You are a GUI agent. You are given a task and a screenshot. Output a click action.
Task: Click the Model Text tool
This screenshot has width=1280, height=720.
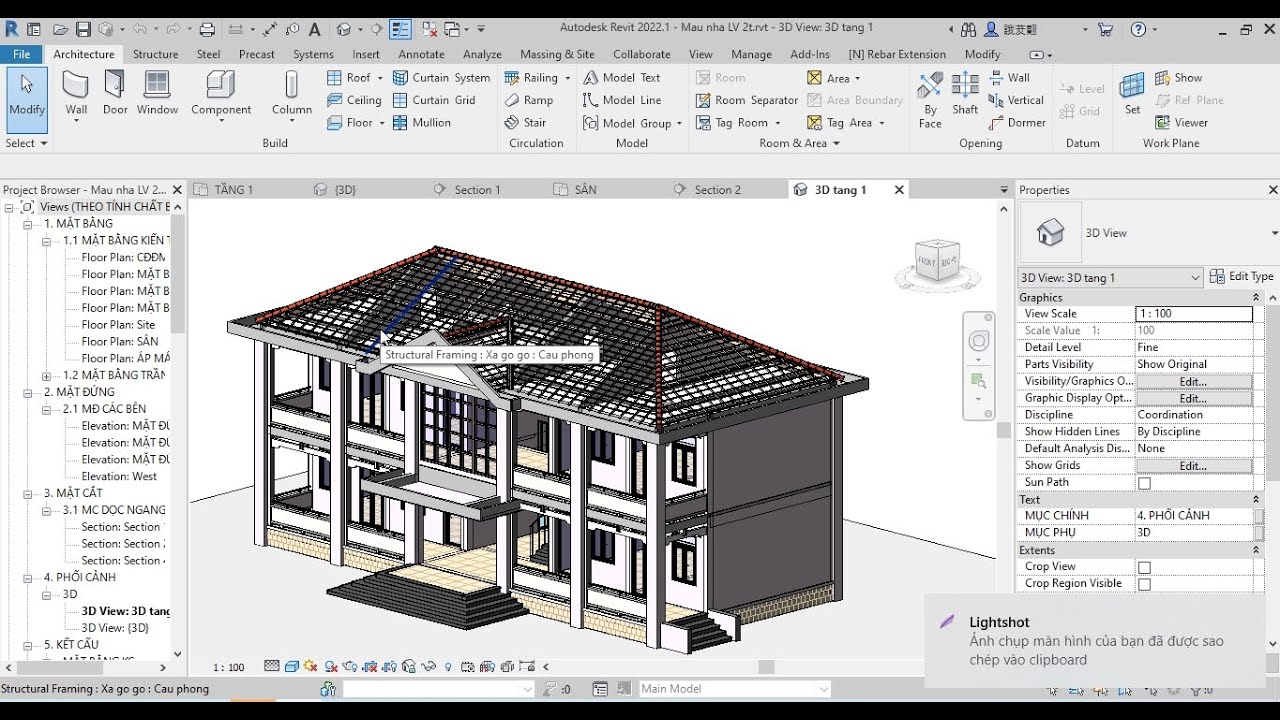621,77
